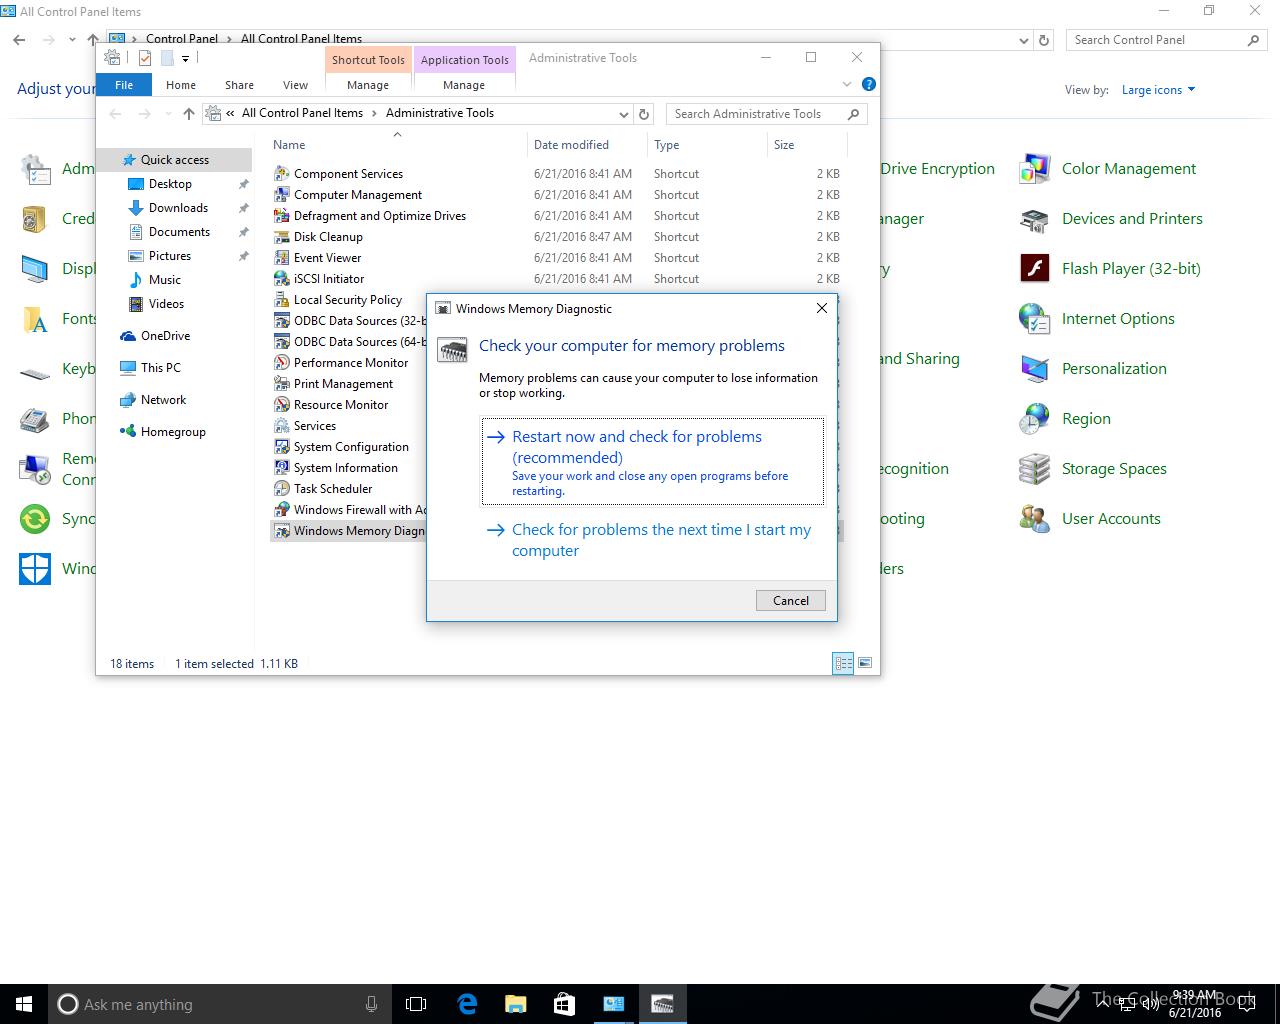Open Task View from taskbar
The height and width of the screenshot is (1024, 1280).
point(416,1004)
